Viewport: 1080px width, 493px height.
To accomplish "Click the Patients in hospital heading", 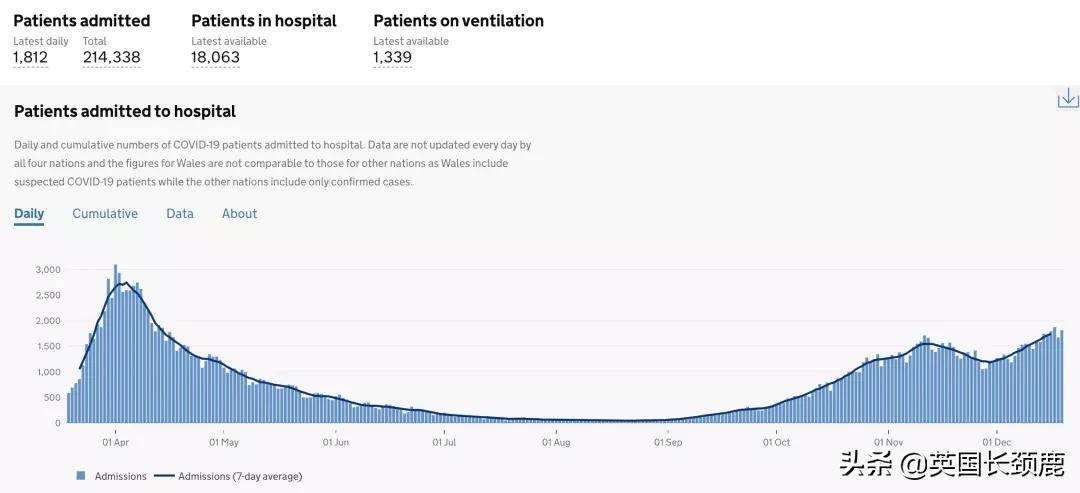I will pyautogui.click(x=264, y=21).
